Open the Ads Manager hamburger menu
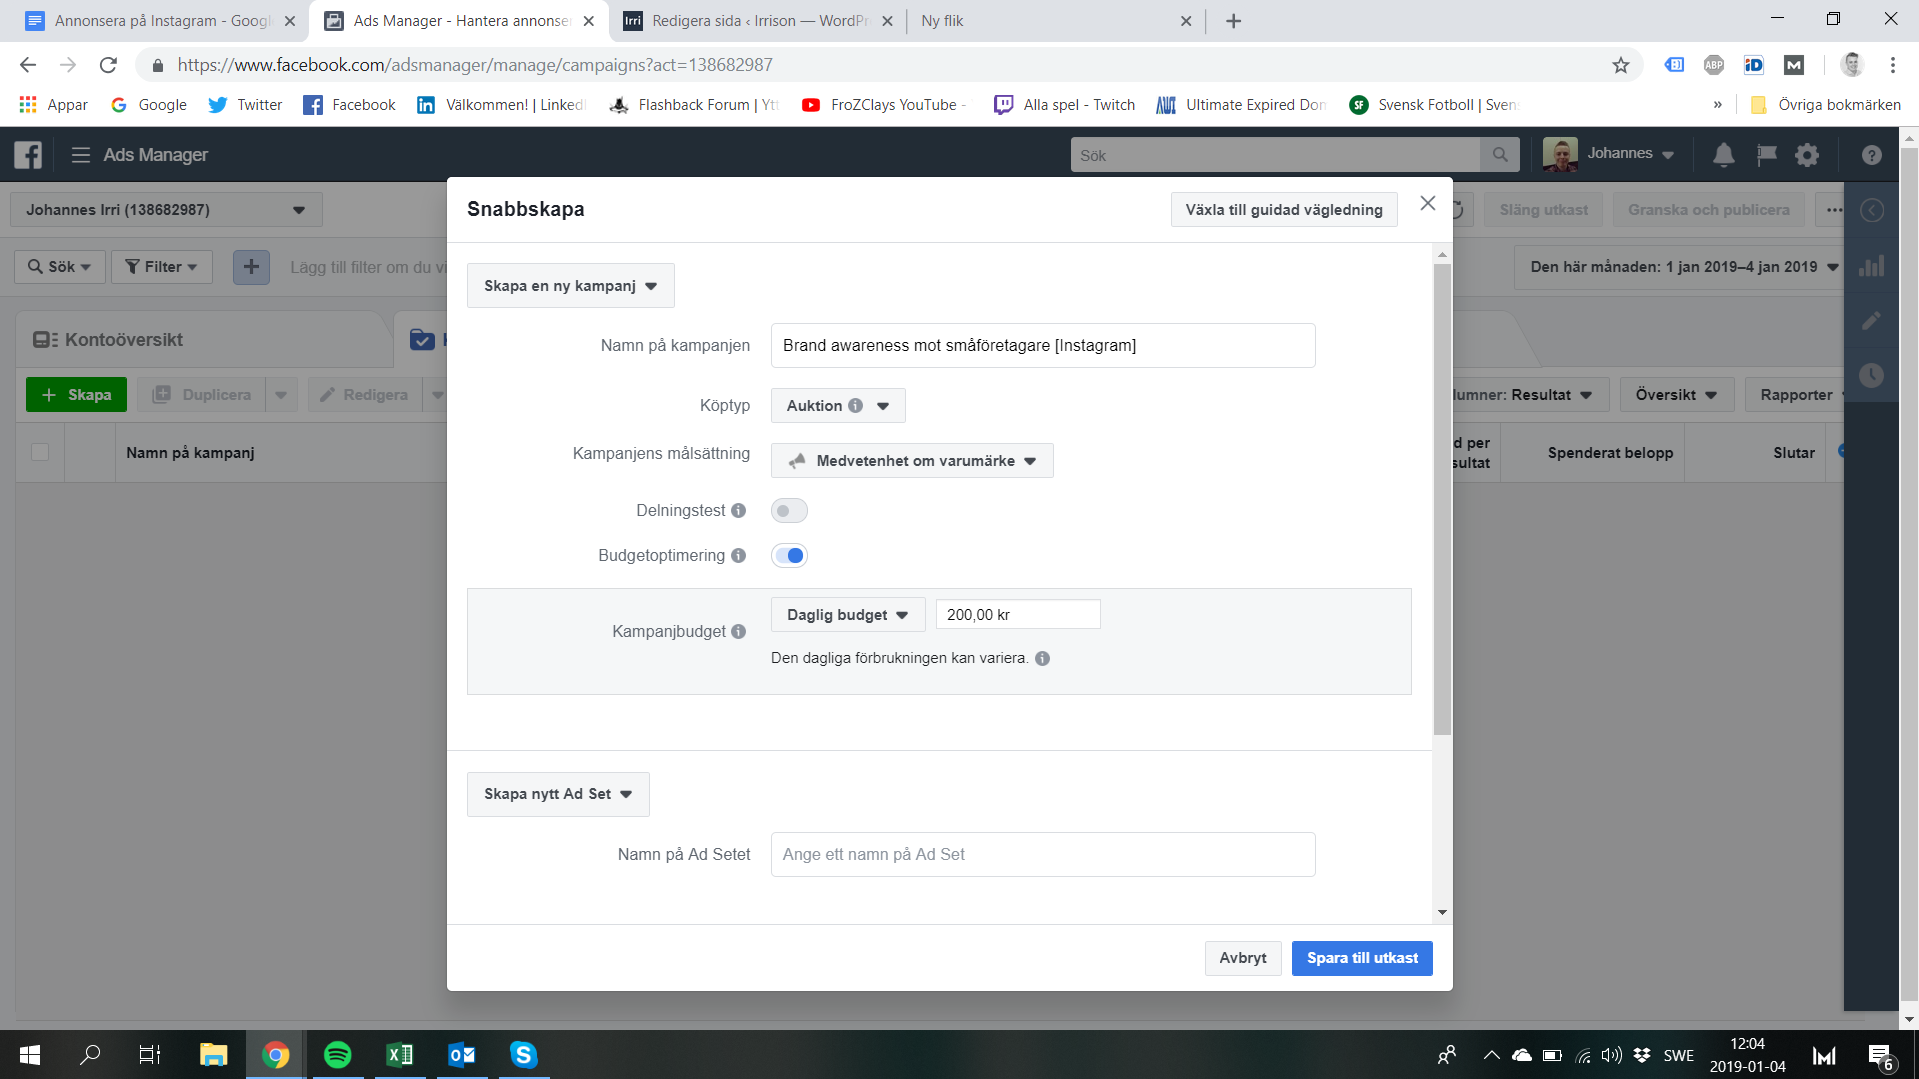This screenshot has width=1919, height=1079. 81,155
